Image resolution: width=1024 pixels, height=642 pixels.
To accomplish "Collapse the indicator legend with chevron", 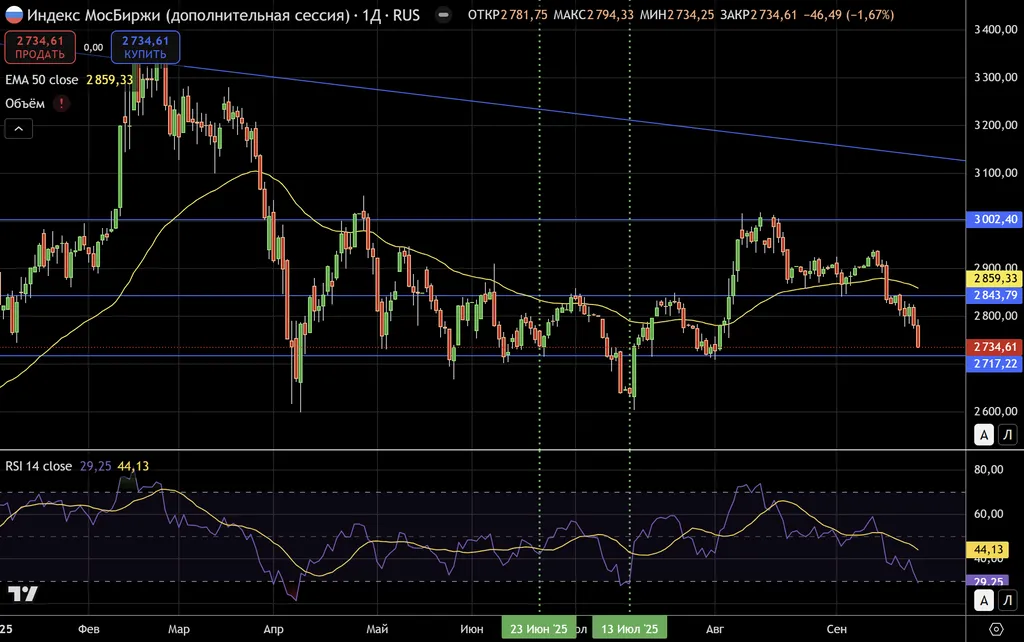I will (x=19, y=128).
